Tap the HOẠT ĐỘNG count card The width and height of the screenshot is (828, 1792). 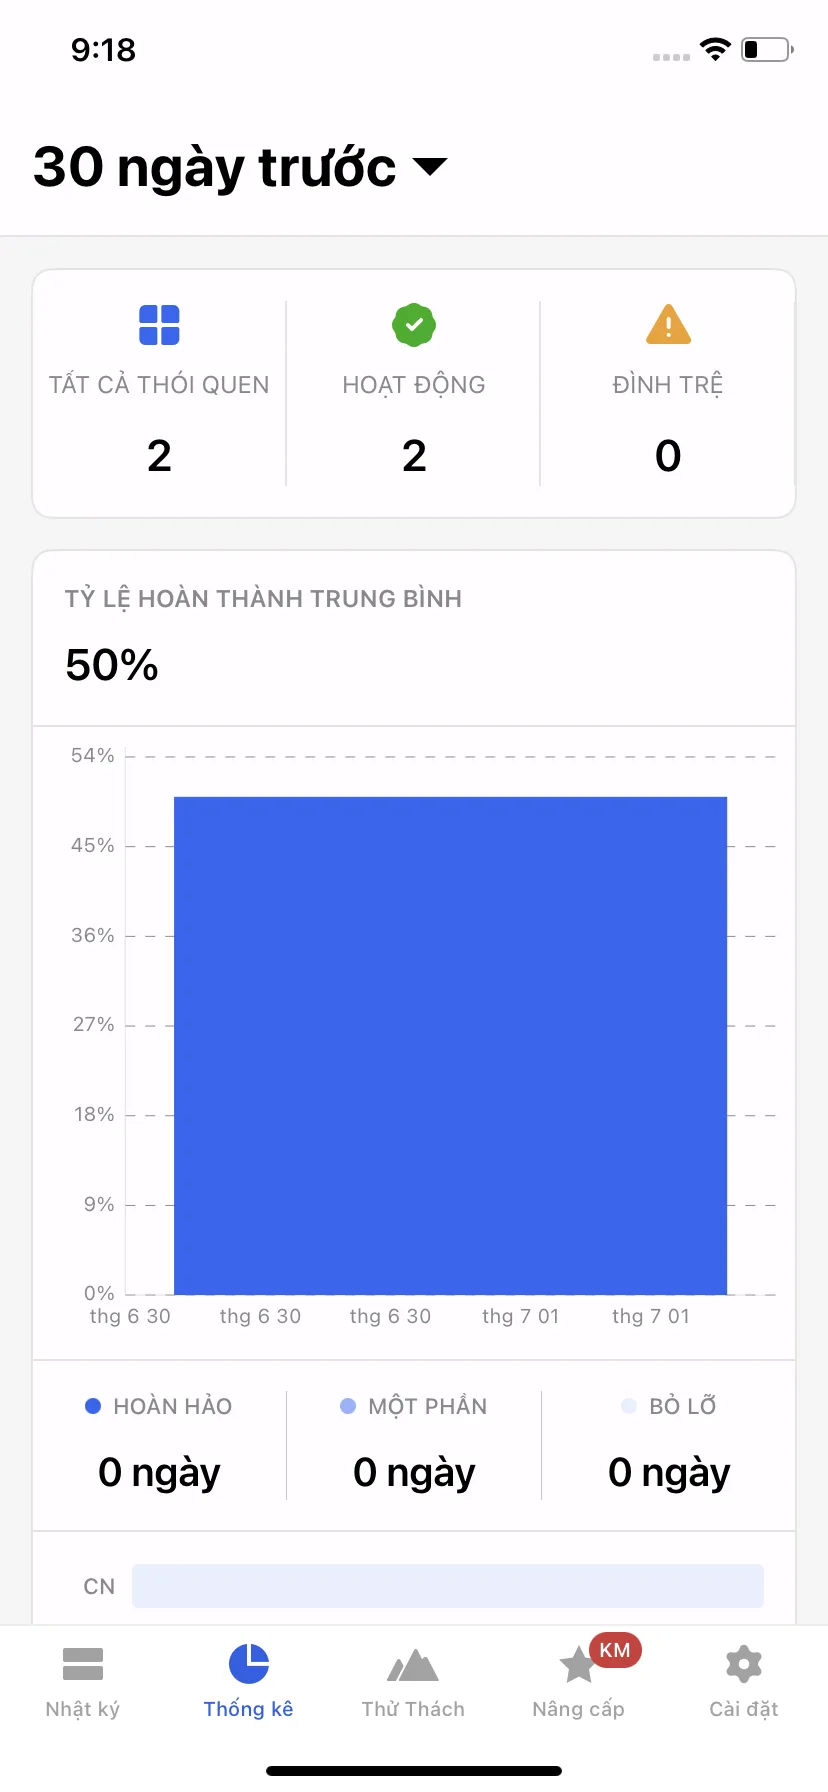point(414,394)
